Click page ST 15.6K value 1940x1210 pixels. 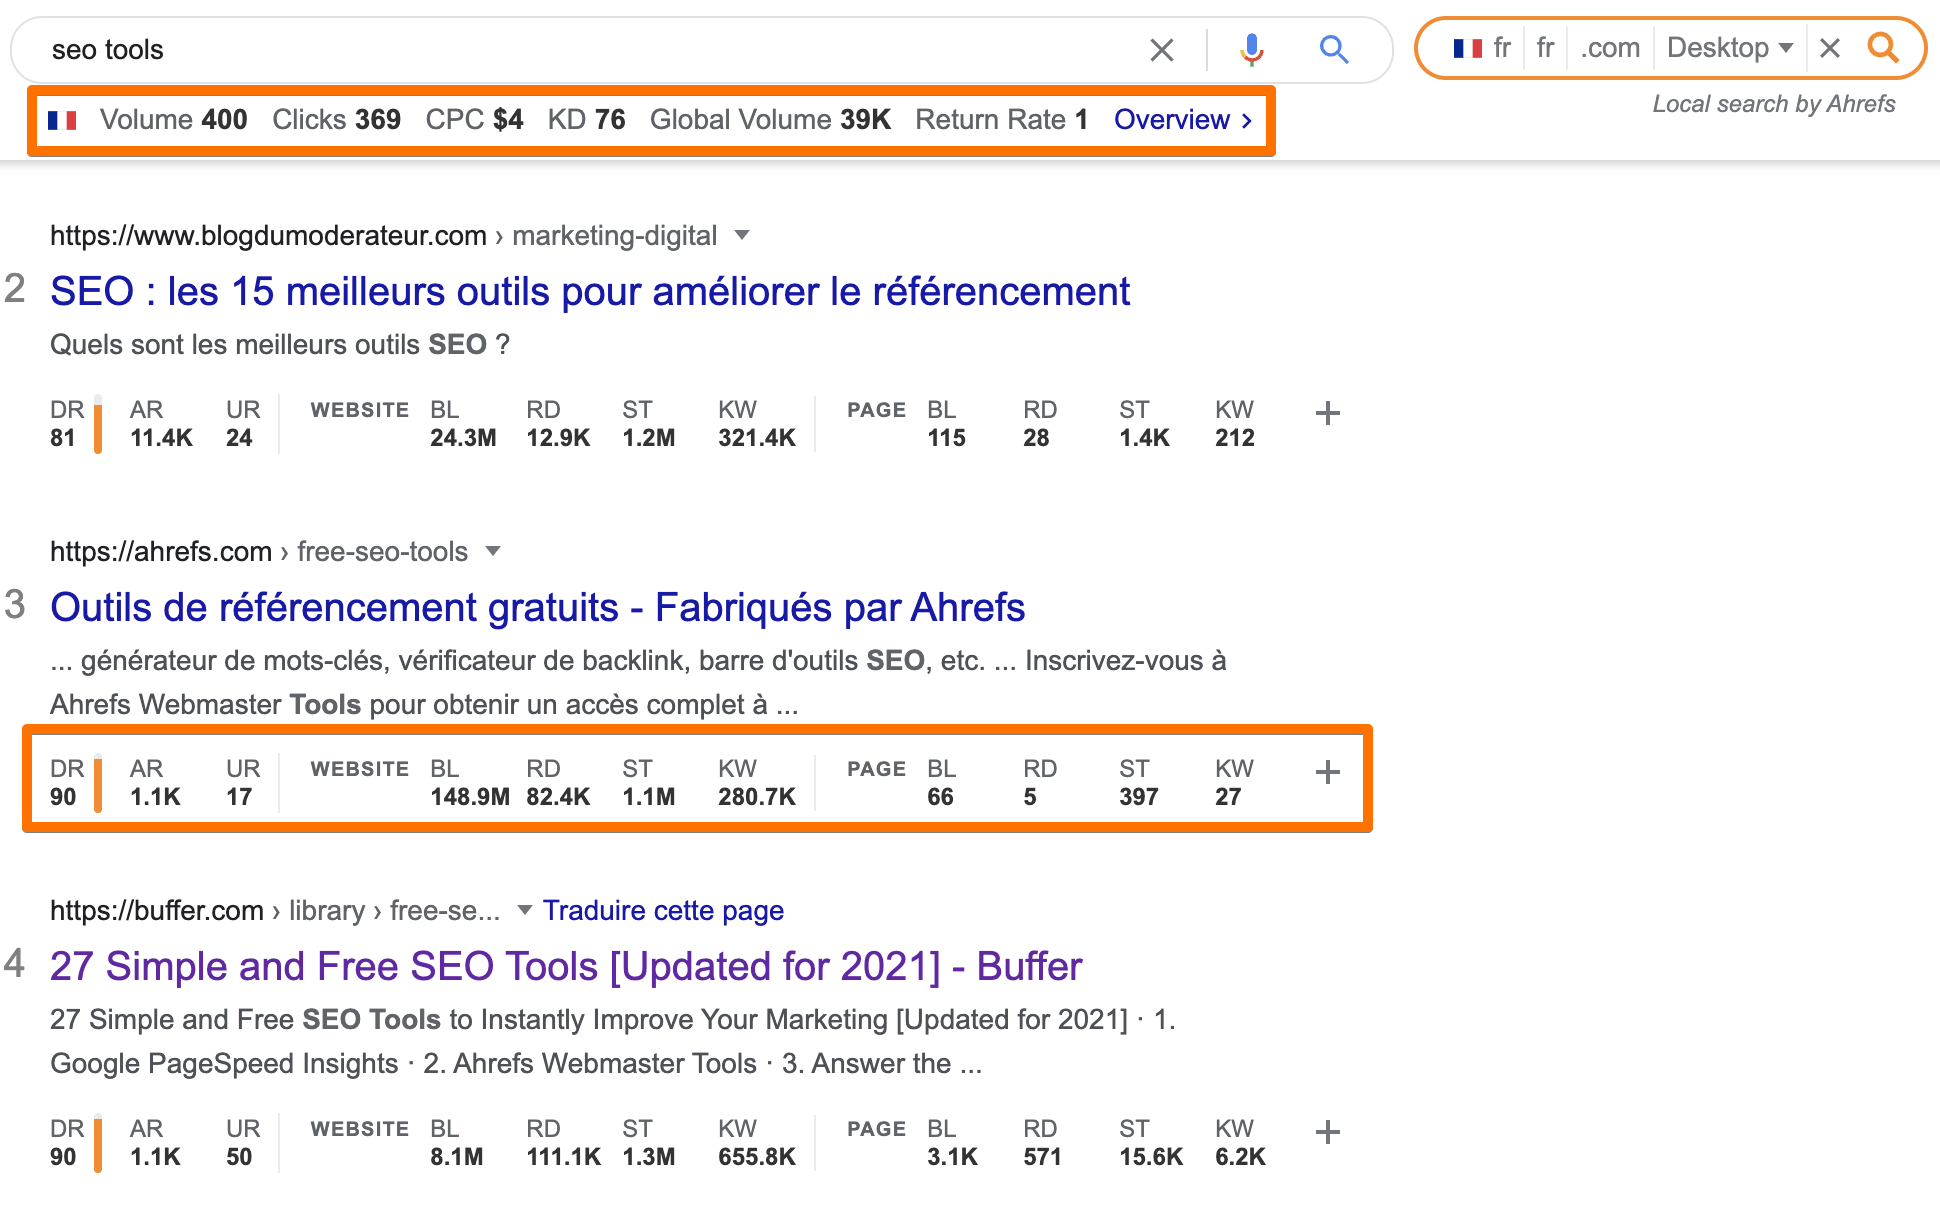(x=1151, y=1157)
